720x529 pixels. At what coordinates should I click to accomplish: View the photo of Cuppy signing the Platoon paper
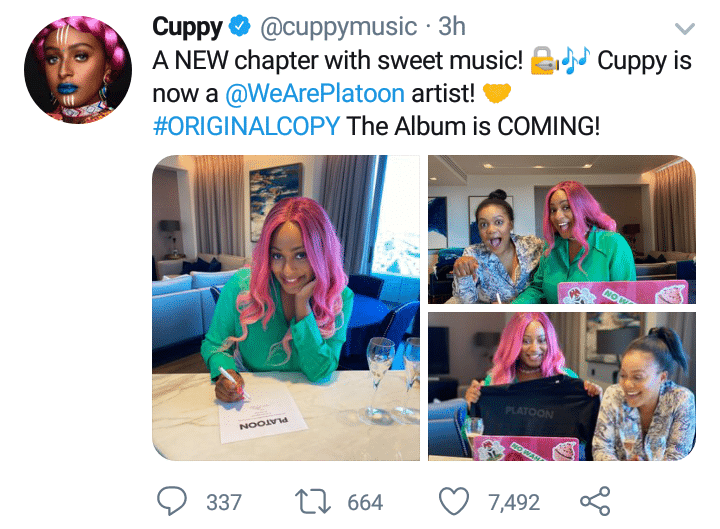286,308
